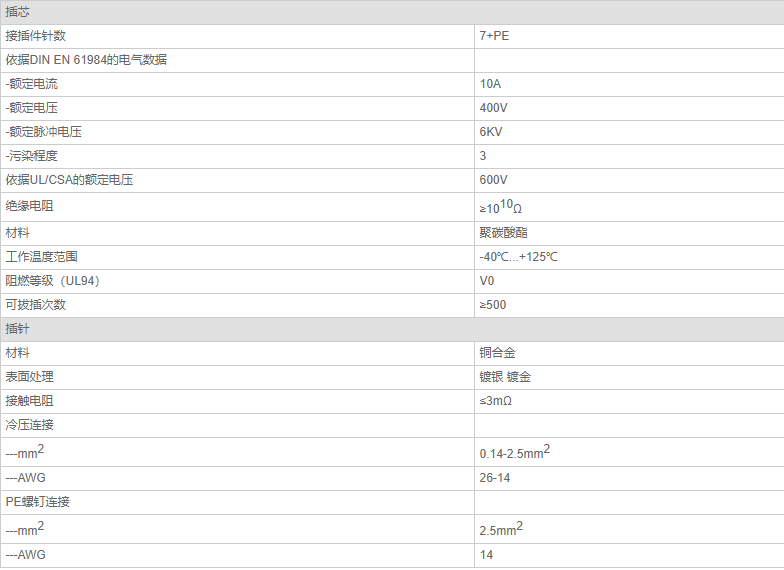
Task: Select the ≤3mΩ contact resistance value
Action: pyautogui.click(x=496, y=401)
